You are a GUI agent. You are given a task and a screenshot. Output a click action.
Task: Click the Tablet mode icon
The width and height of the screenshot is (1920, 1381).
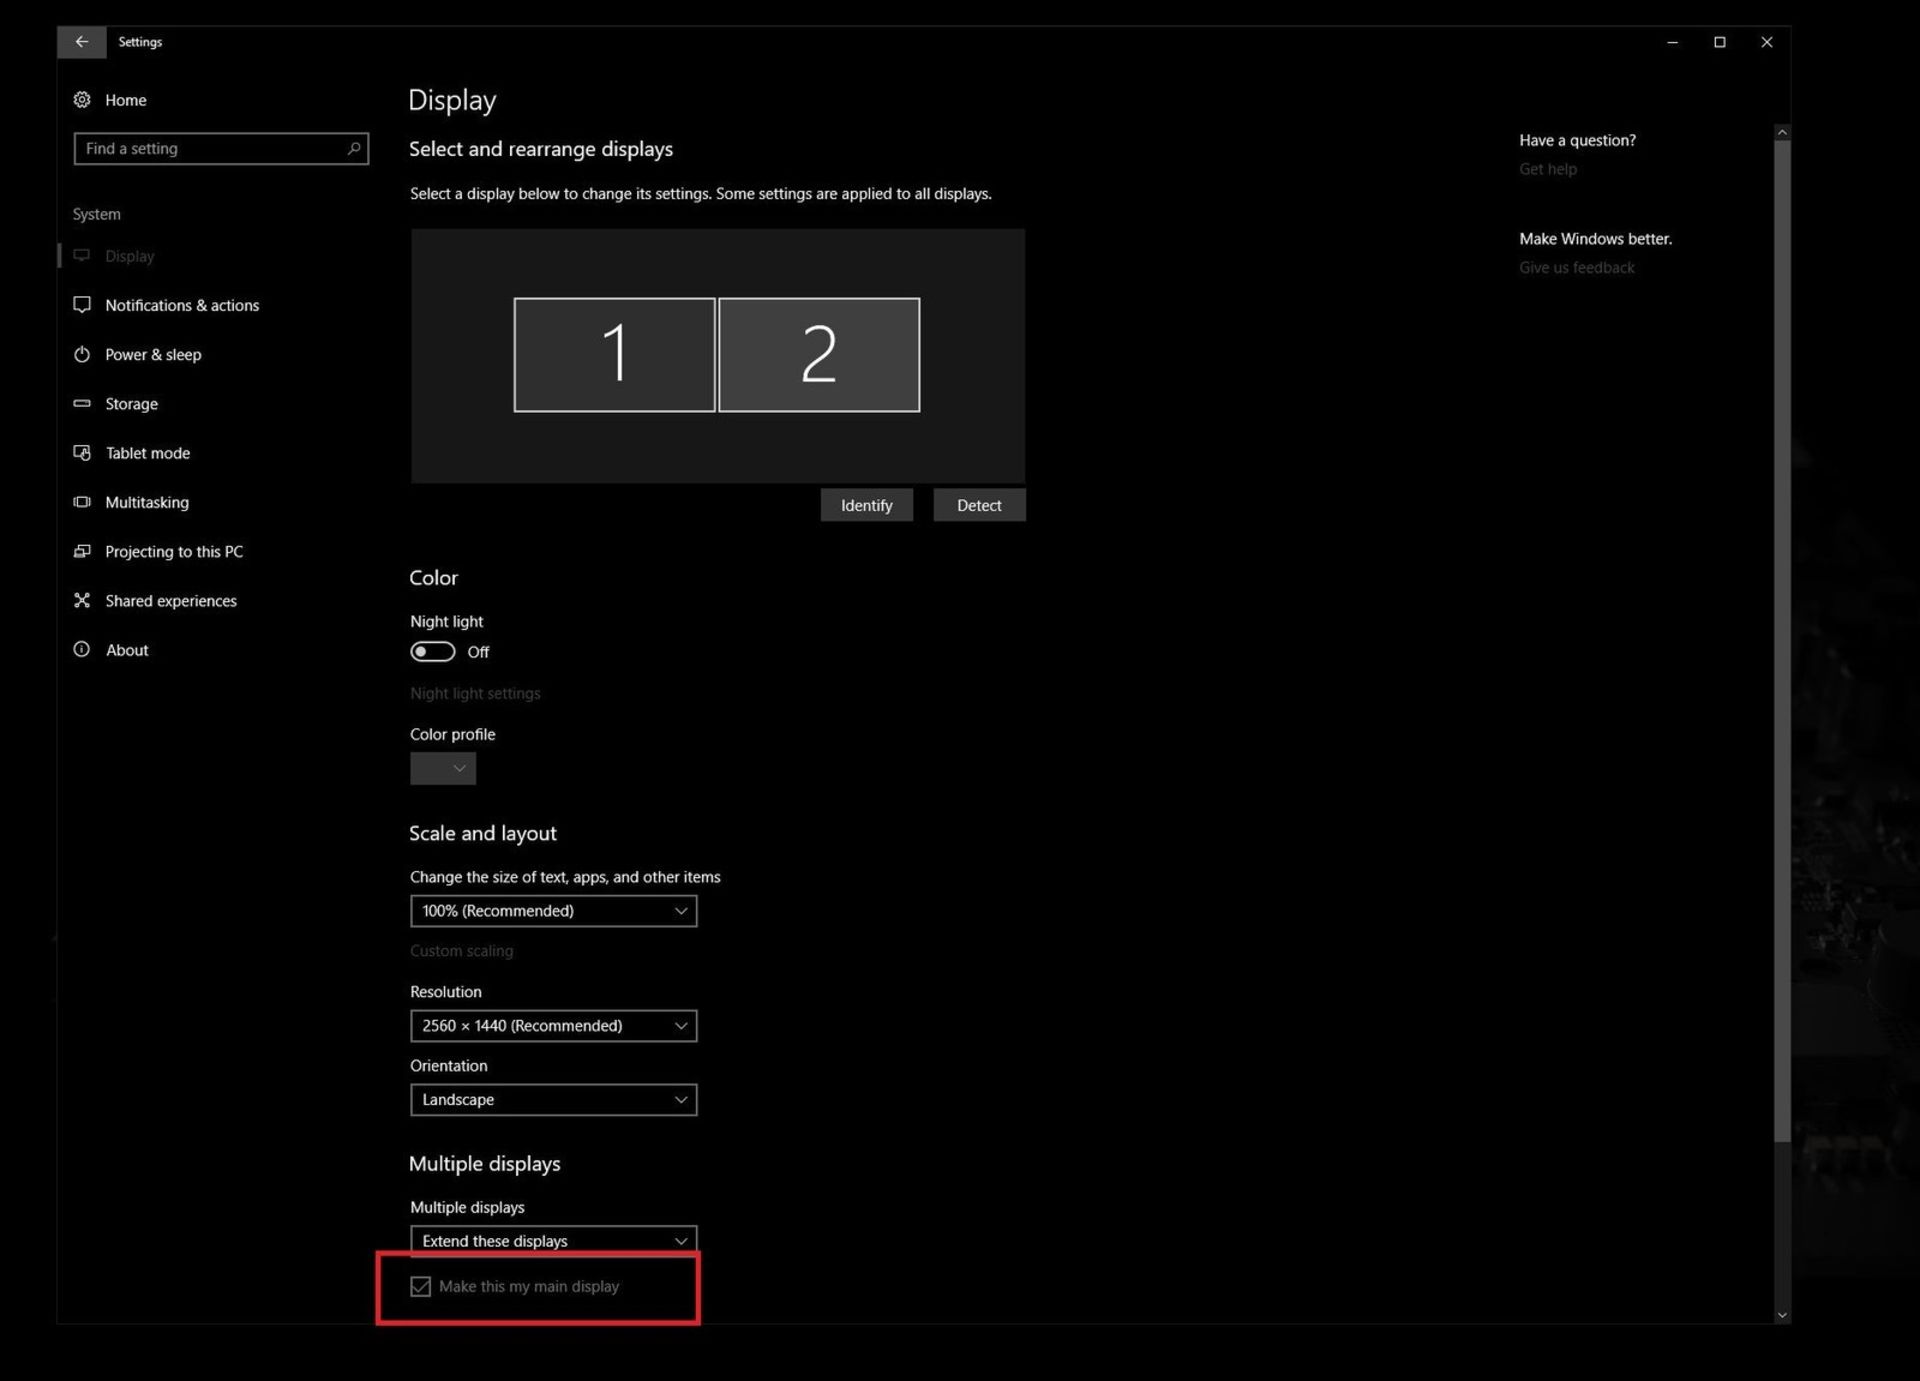click(x=82, y=453)
